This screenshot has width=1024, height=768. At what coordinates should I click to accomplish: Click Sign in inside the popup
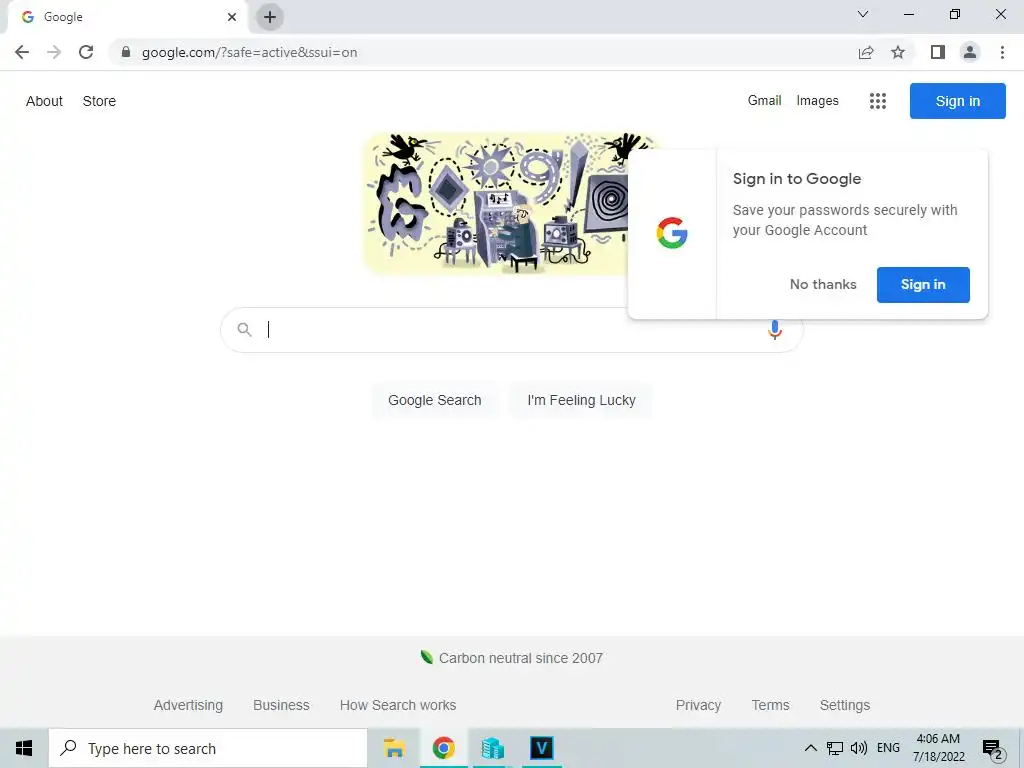pos(923,285)
